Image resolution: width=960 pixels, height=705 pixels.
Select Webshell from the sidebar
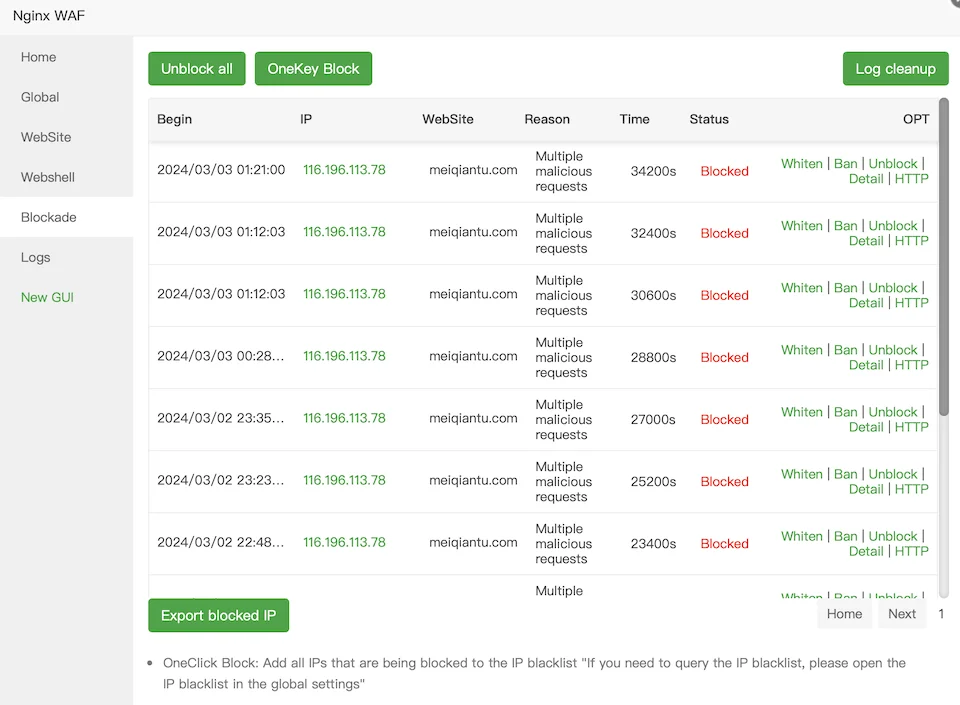tap(48, 177)
